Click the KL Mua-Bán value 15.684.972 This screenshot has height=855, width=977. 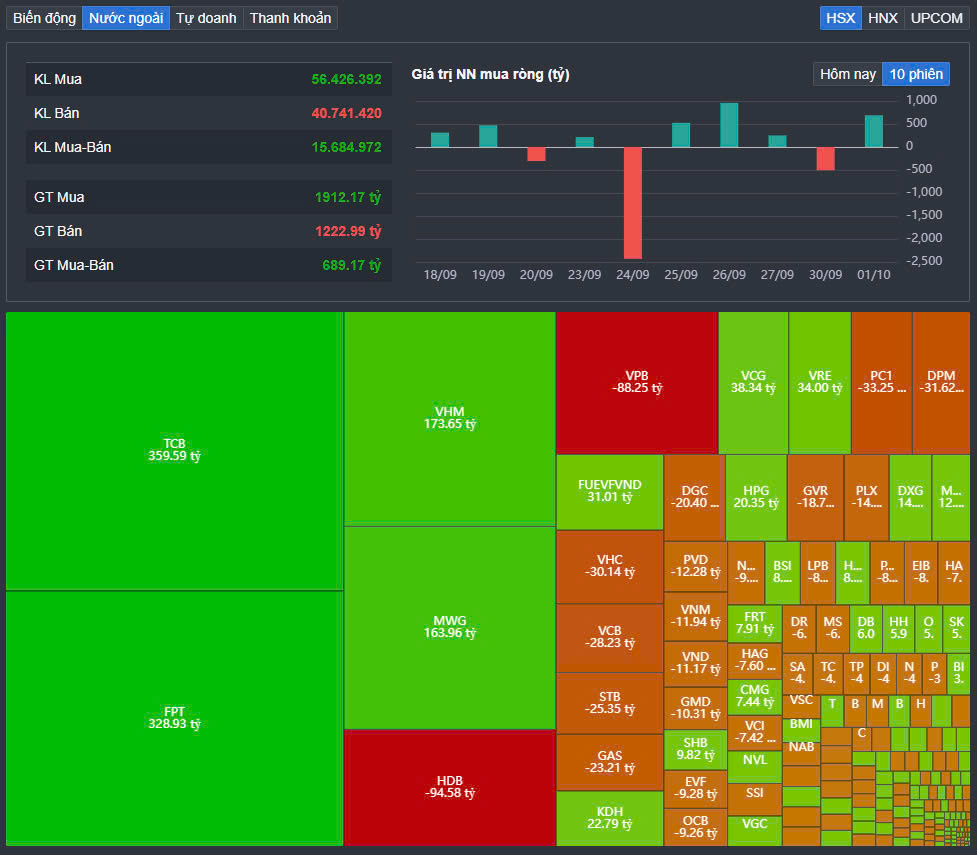346,147
